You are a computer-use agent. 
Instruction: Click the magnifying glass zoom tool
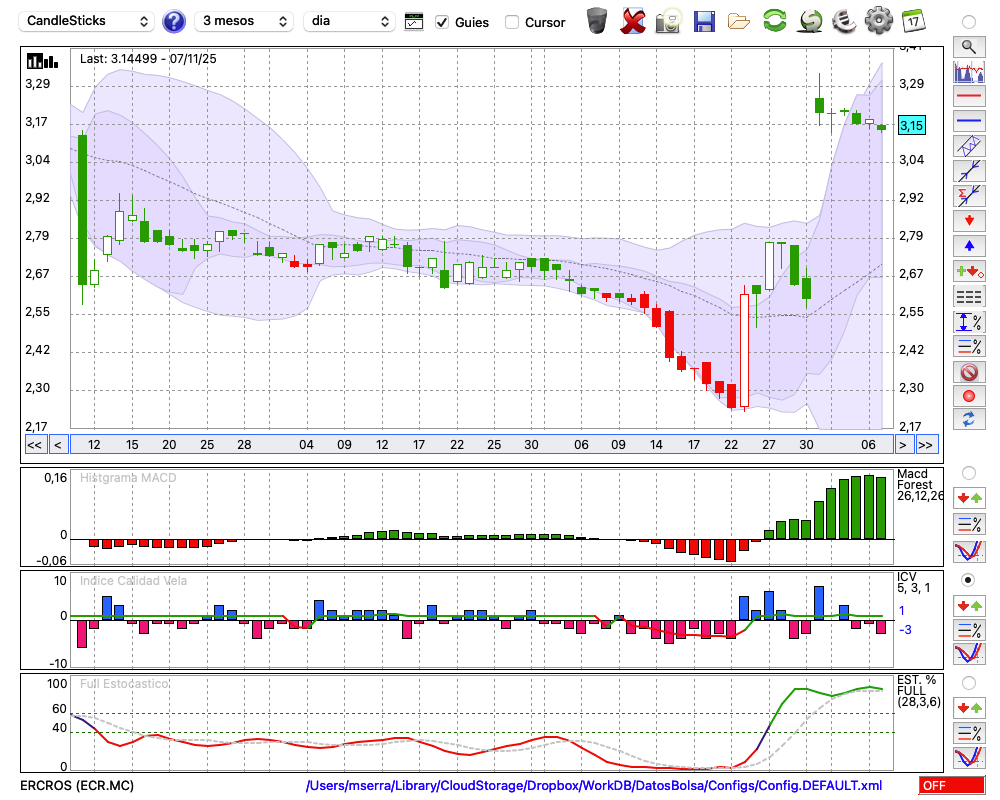coord(968,46)
